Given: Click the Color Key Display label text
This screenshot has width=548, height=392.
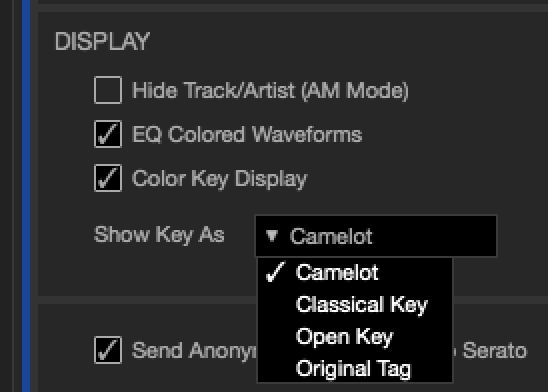Looking at the screenshot, I should tap(219, 179).
